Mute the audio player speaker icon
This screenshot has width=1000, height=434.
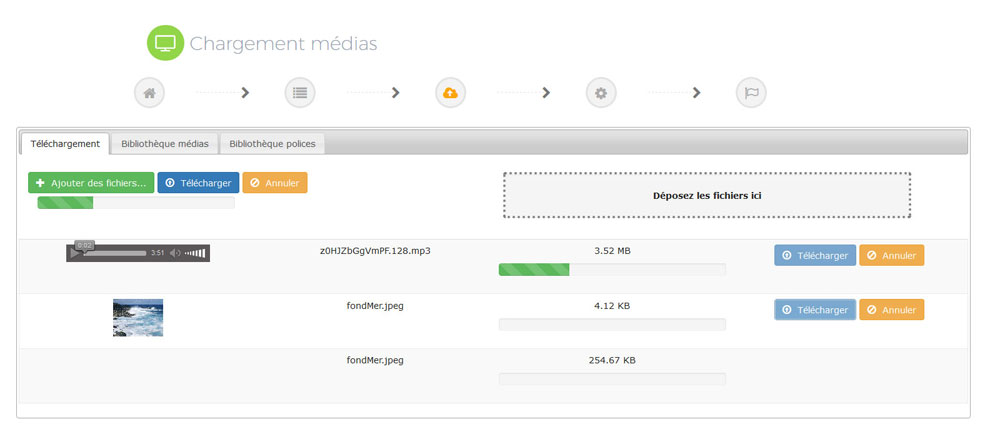pos(175,253)
